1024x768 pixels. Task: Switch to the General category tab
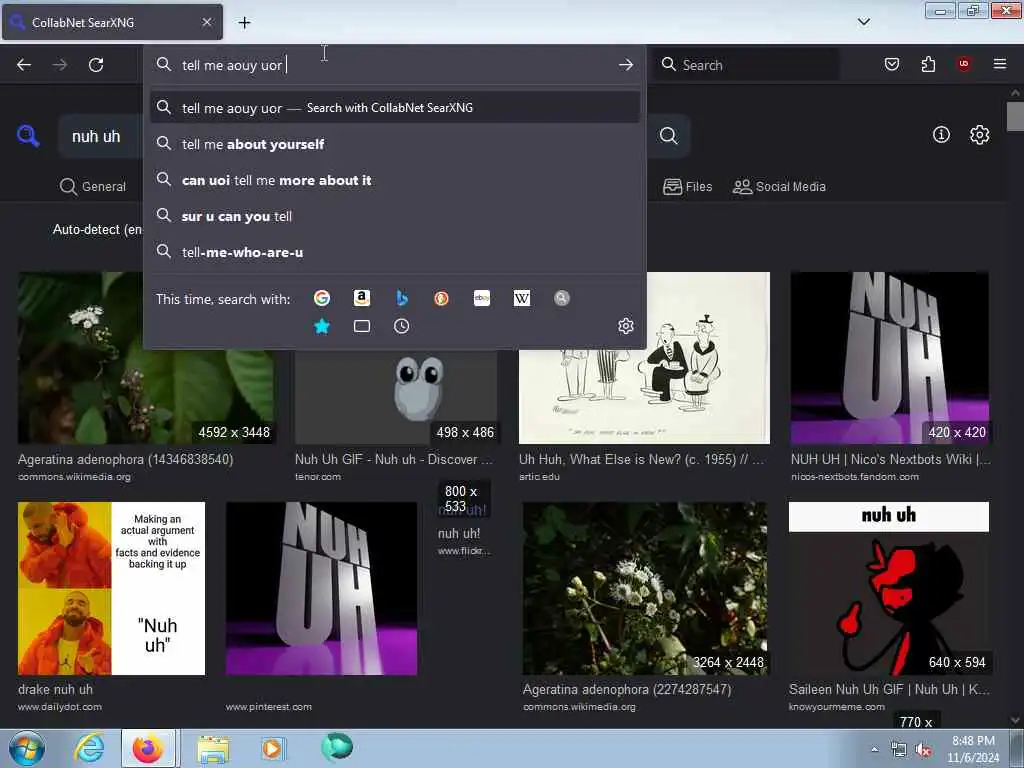[93, 187]
